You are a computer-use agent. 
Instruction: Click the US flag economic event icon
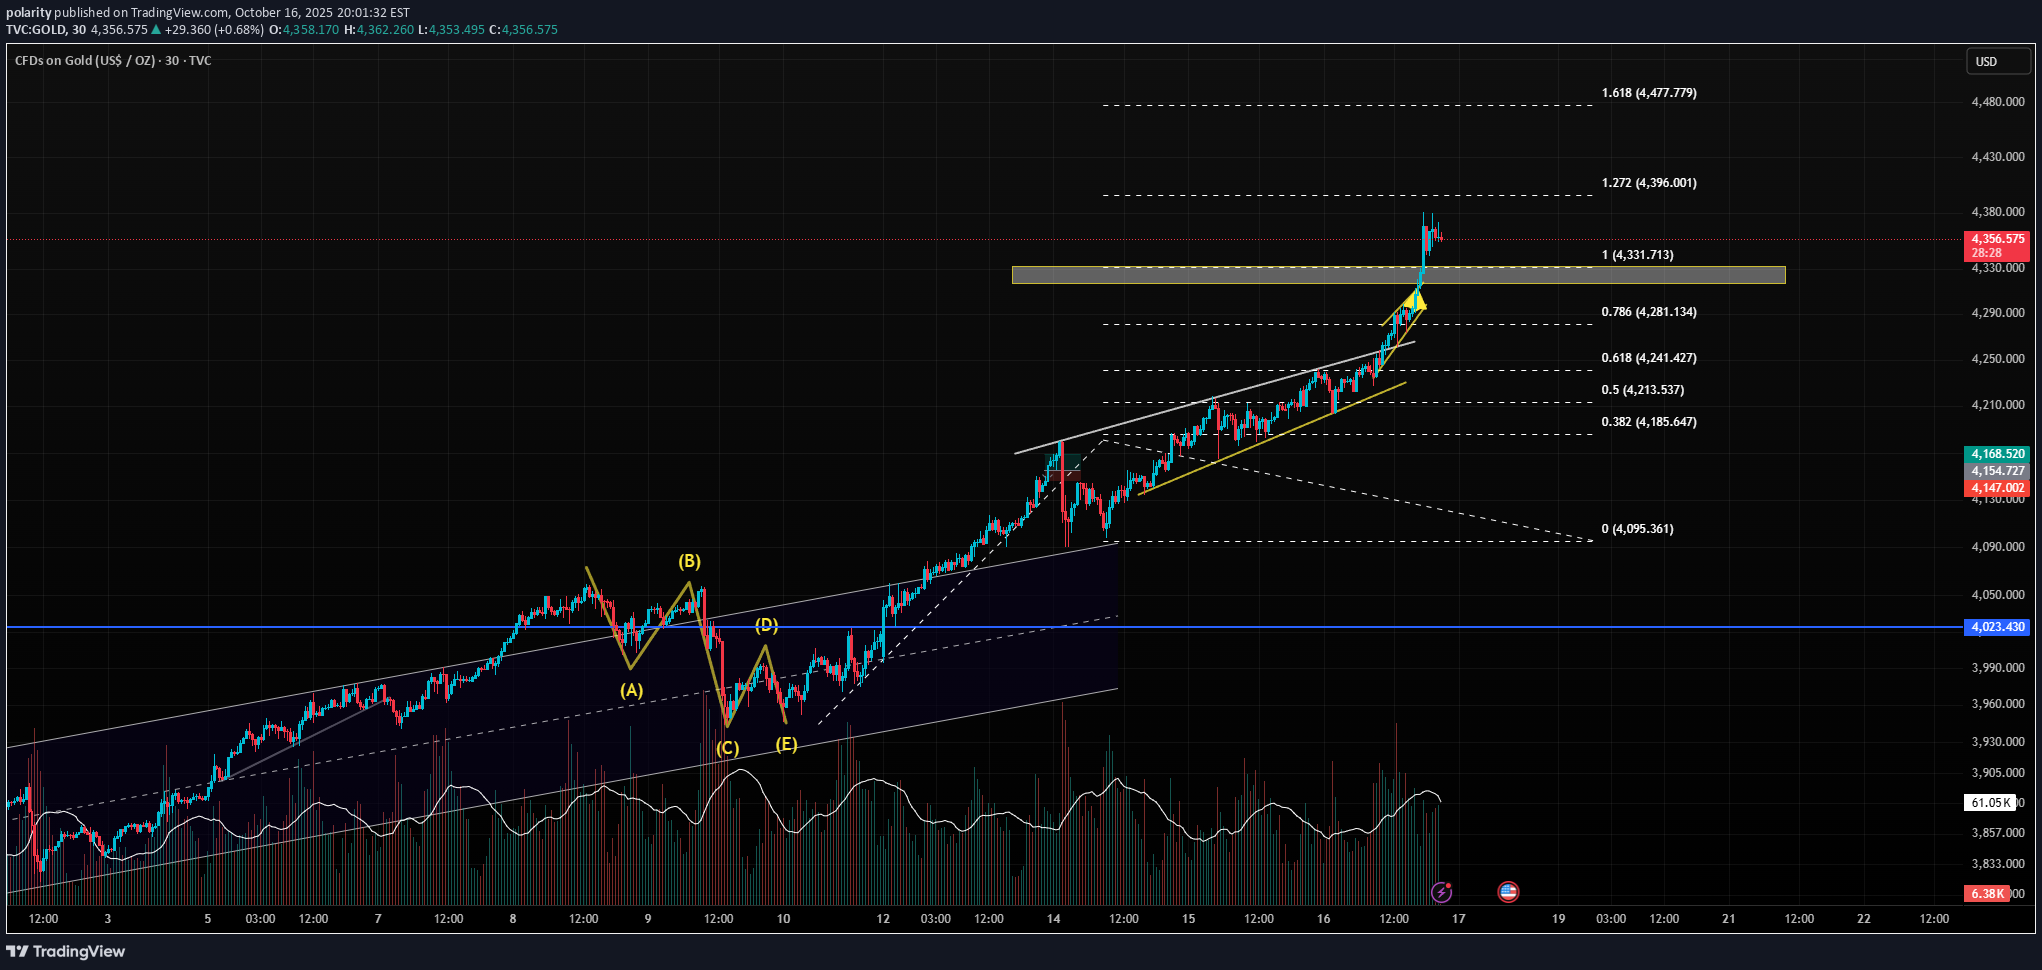click(1508, 892)
